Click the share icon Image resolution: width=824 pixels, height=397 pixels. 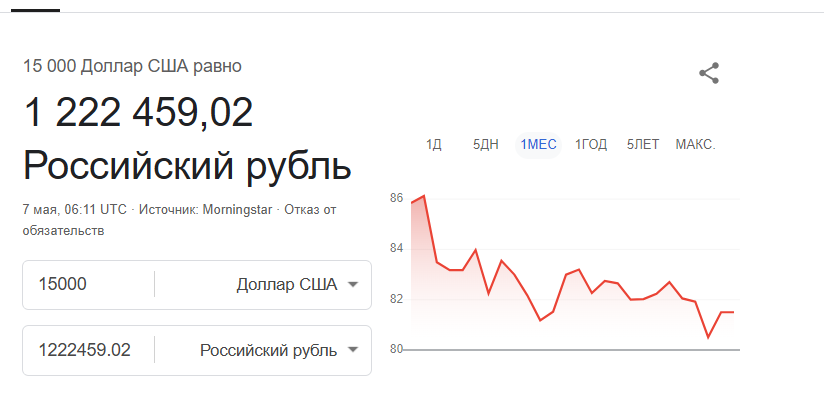click(x=709, y=74)
